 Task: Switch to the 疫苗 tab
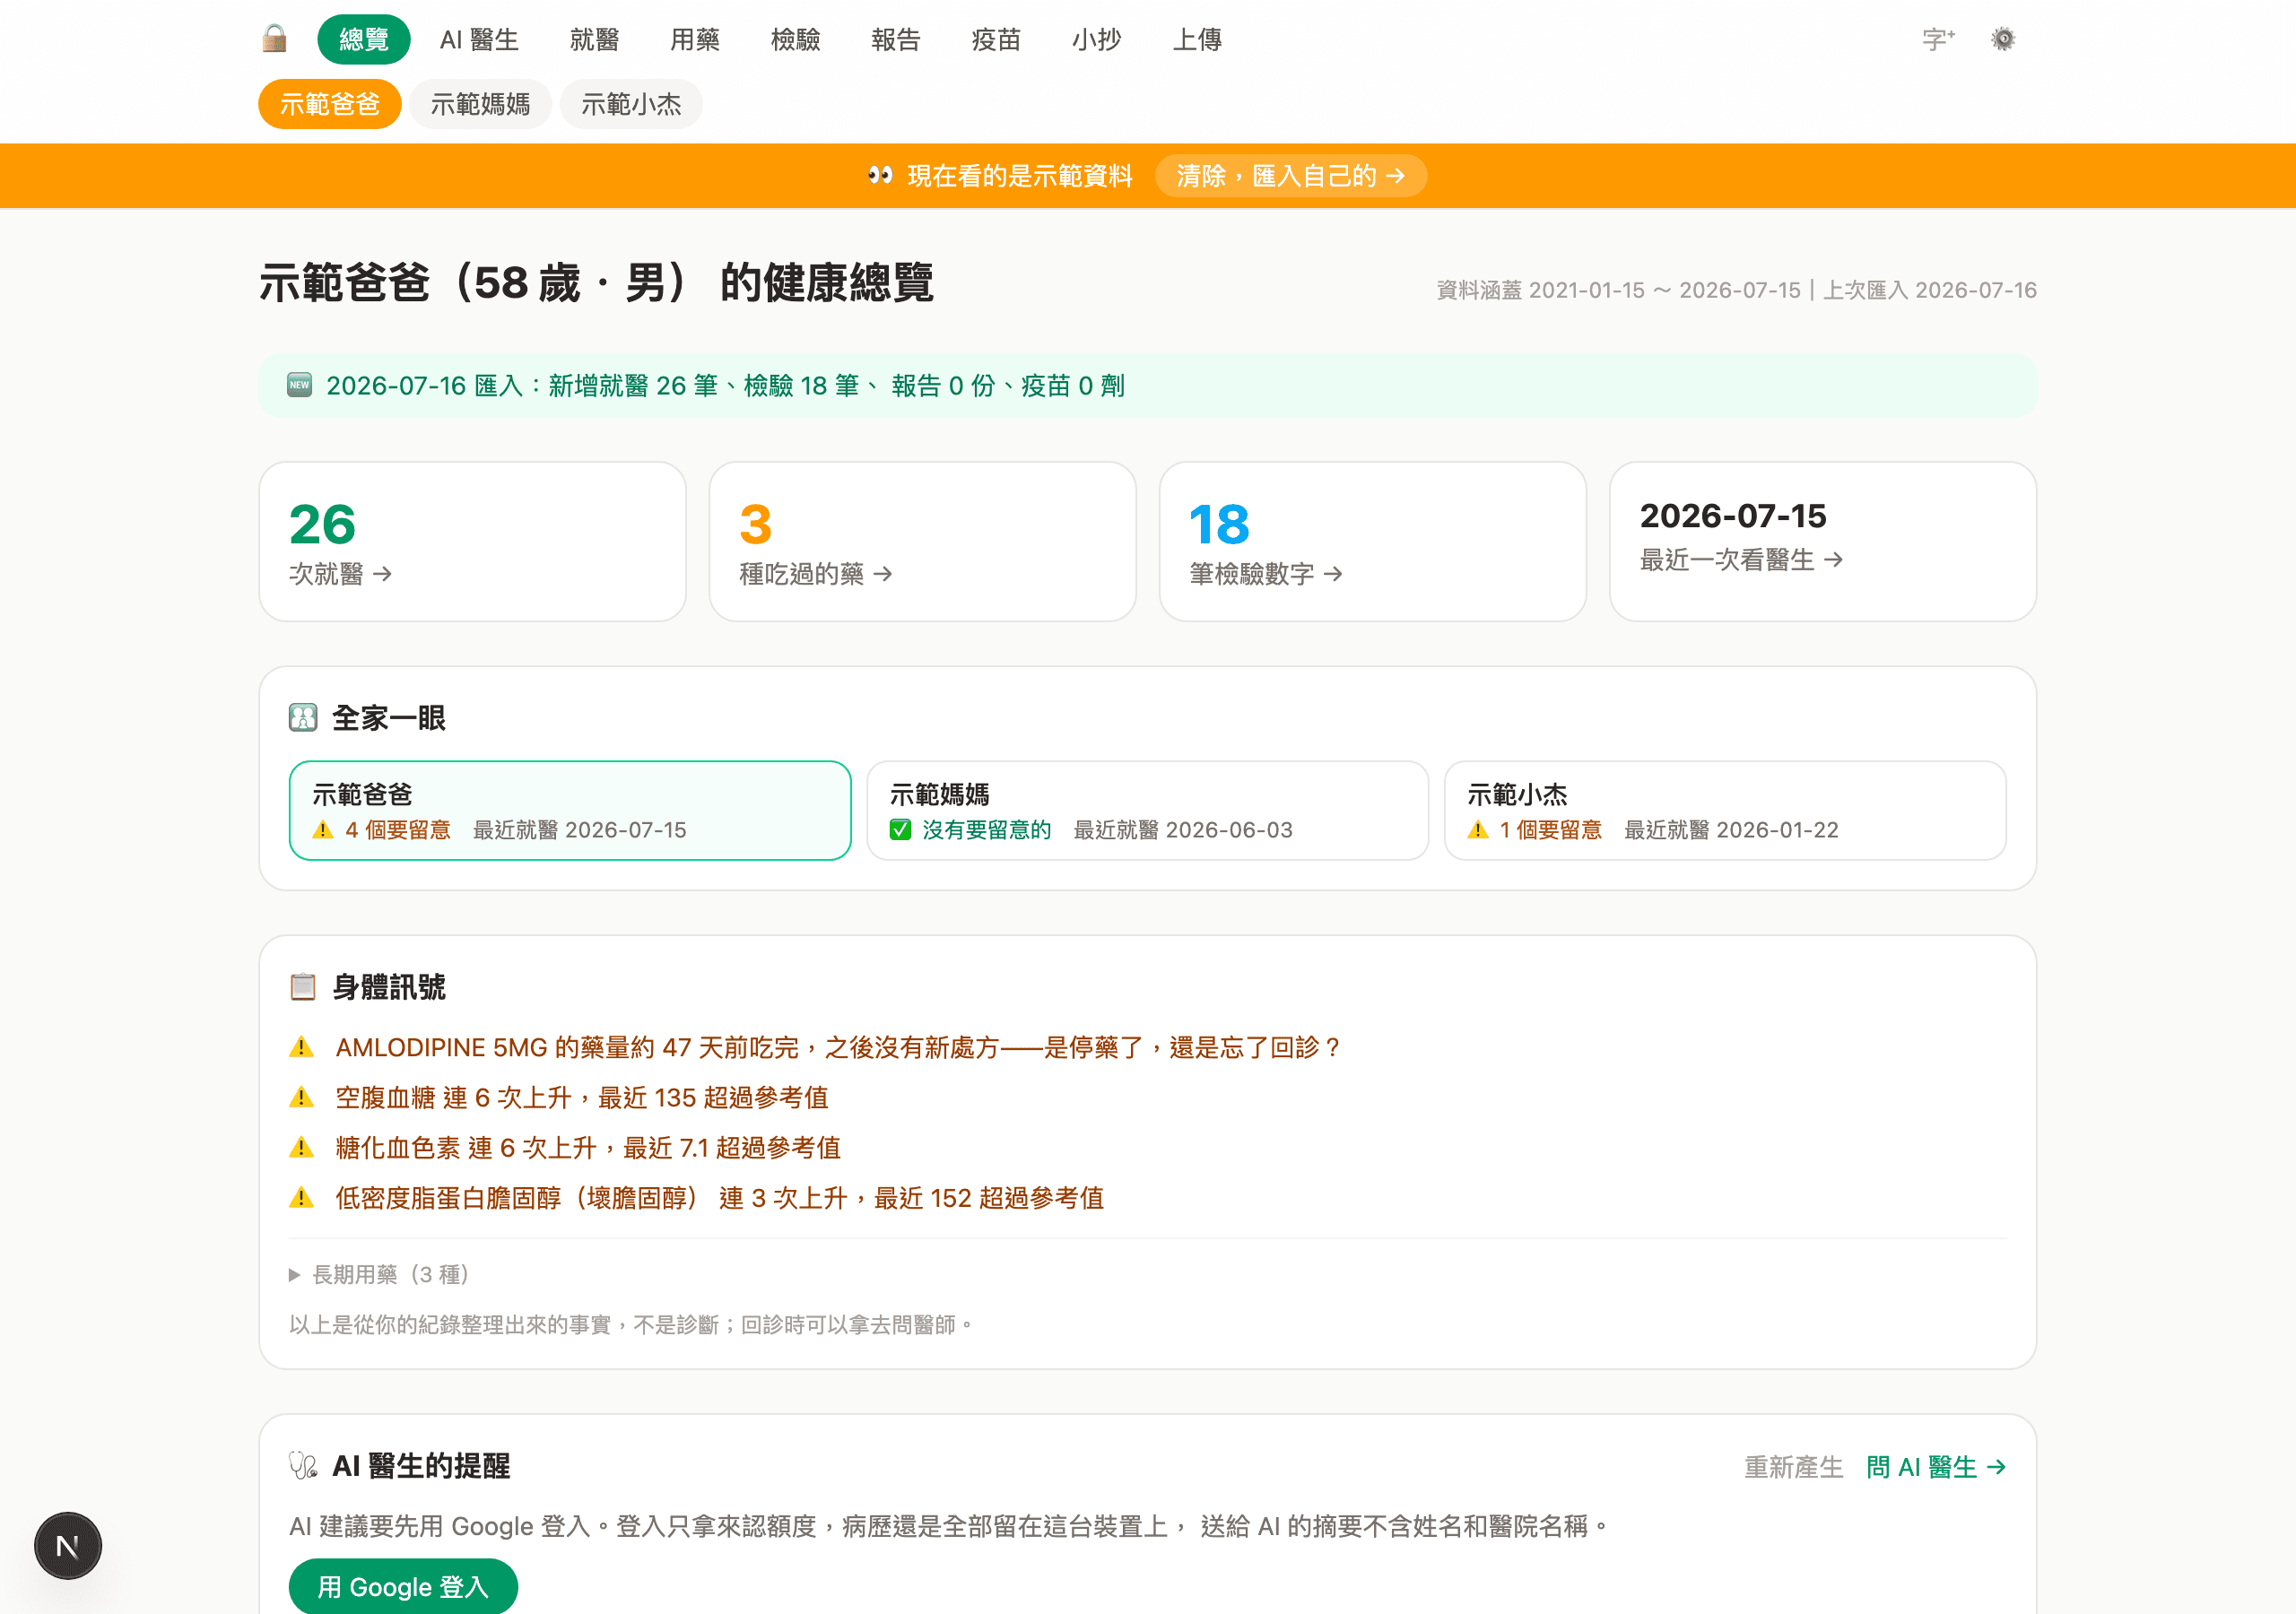coord(997,39)
